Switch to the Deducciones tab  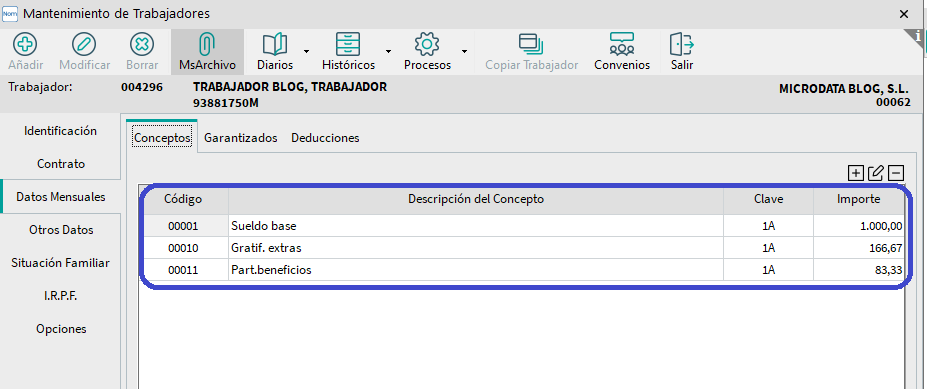pos(325,138)
